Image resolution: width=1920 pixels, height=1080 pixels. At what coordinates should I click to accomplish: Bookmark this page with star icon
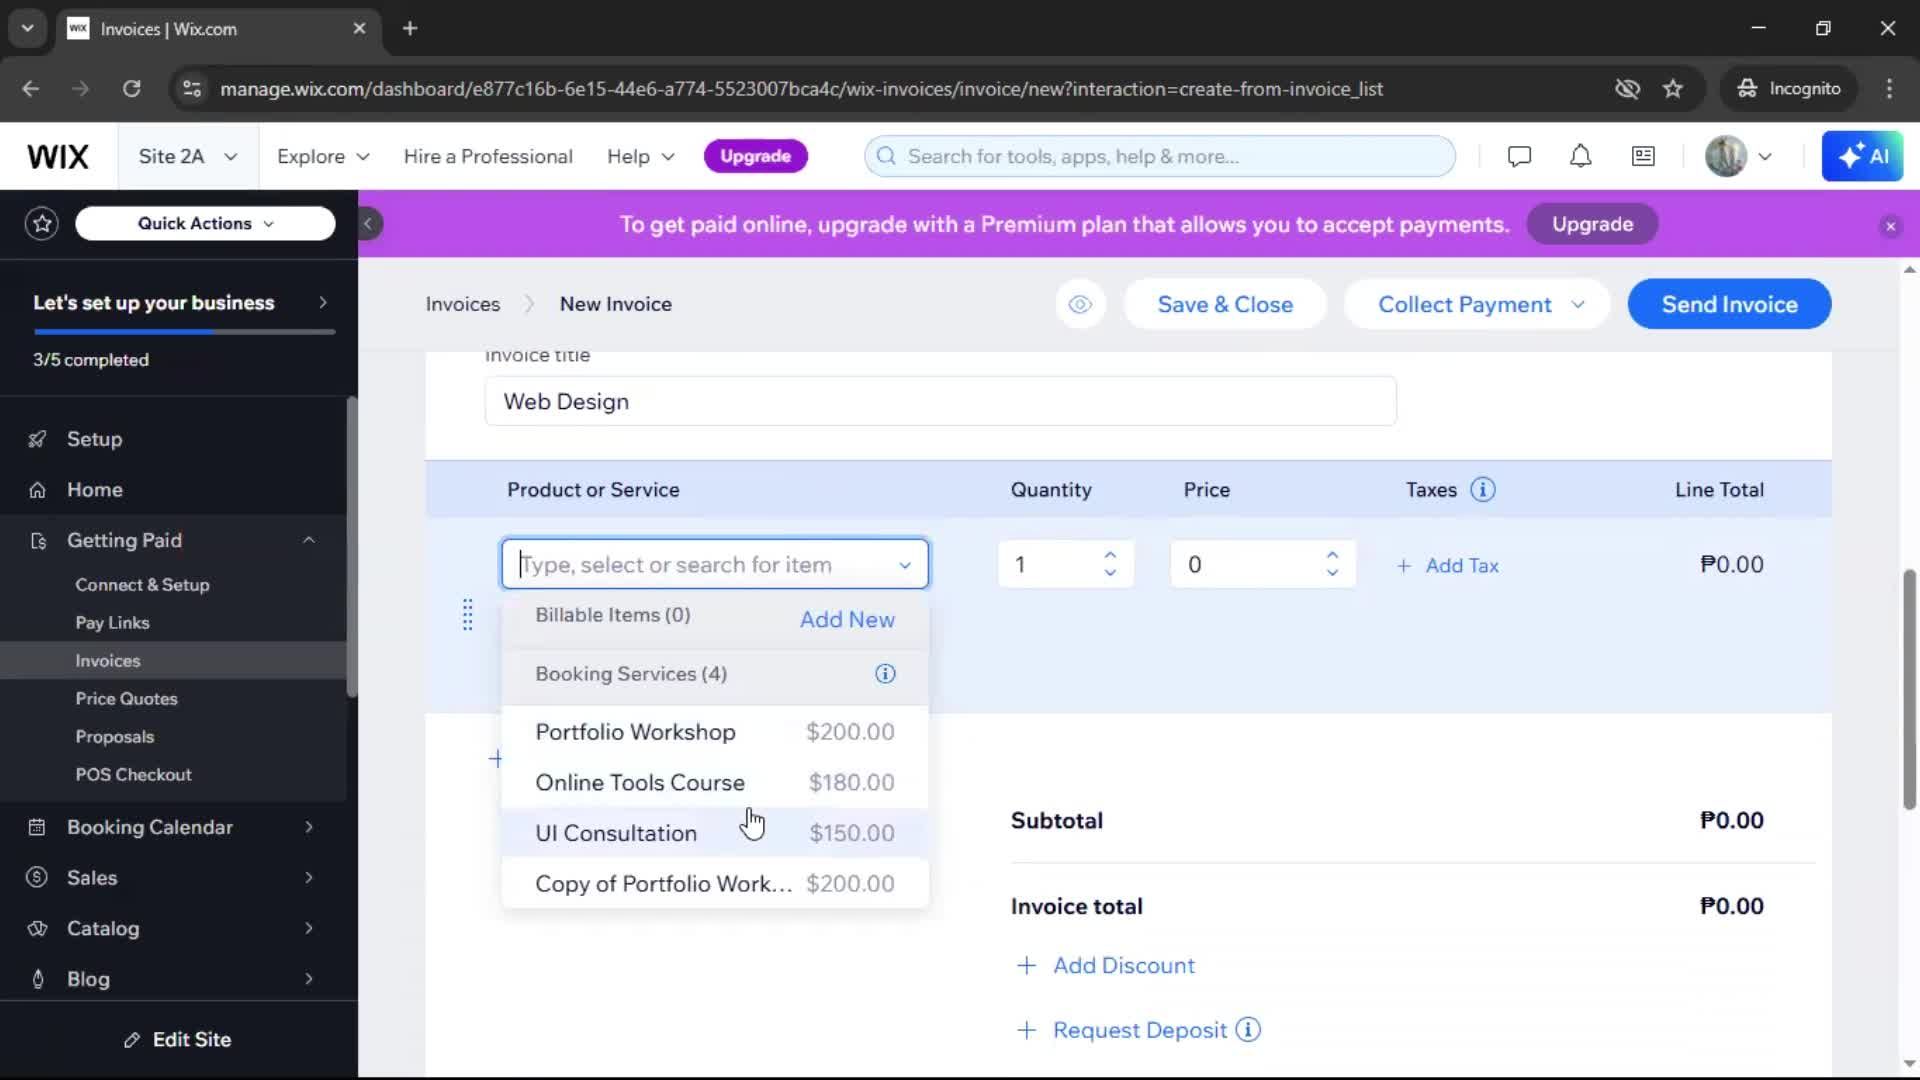pyautogui.click(x=1673, y=89)
